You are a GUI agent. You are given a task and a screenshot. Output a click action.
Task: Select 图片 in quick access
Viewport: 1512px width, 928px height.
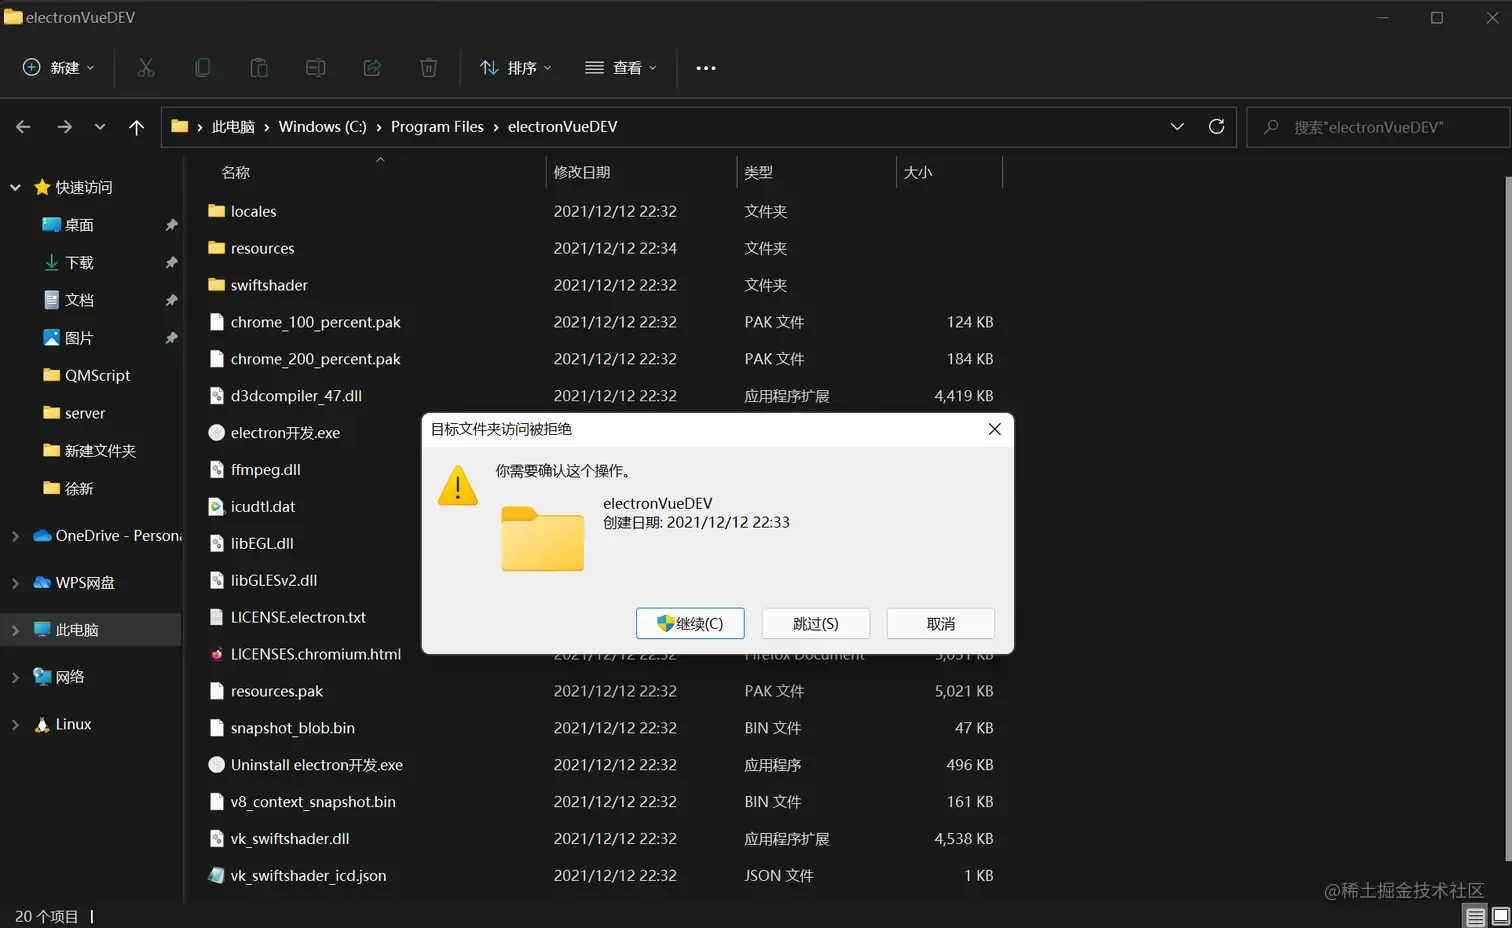[79, 338]
